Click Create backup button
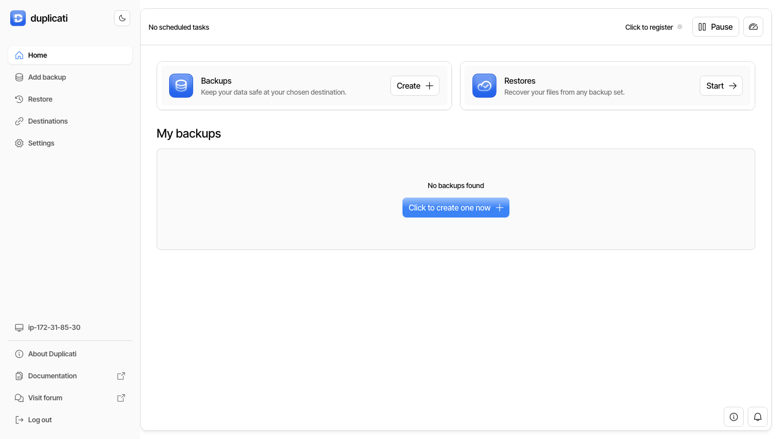Image resolution: width=780 pixels, height=439 pixels. [415, 86]
